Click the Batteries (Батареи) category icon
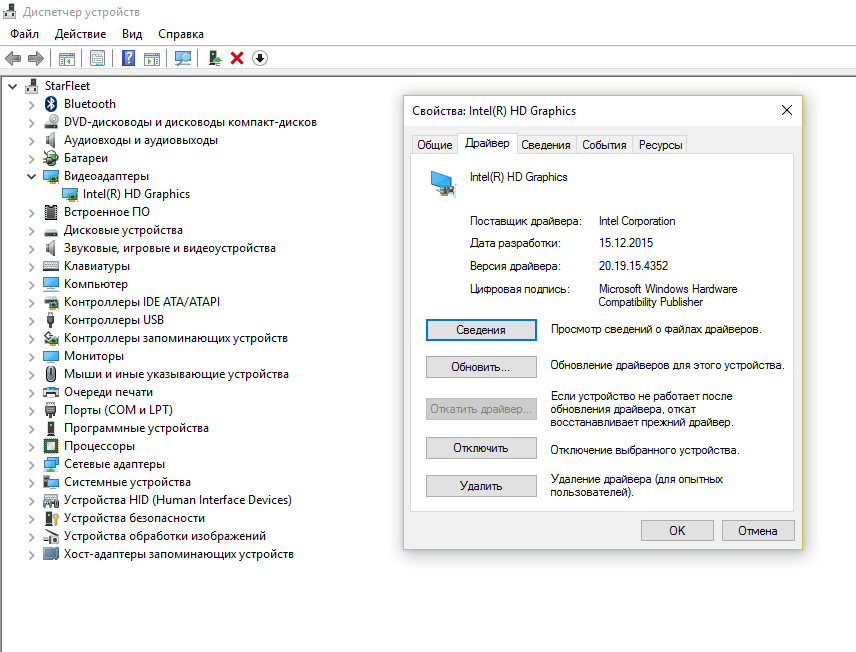The image size is (856, 652). 51,158
